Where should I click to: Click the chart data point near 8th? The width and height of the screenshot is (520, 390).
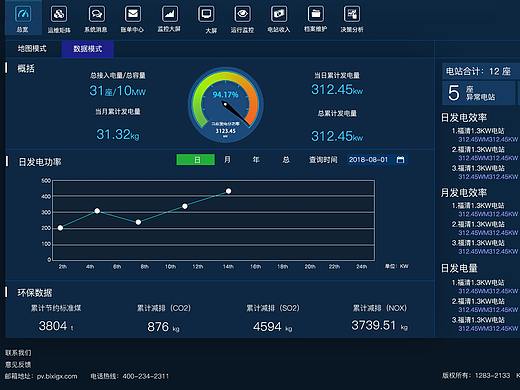(x=138, y=222)
